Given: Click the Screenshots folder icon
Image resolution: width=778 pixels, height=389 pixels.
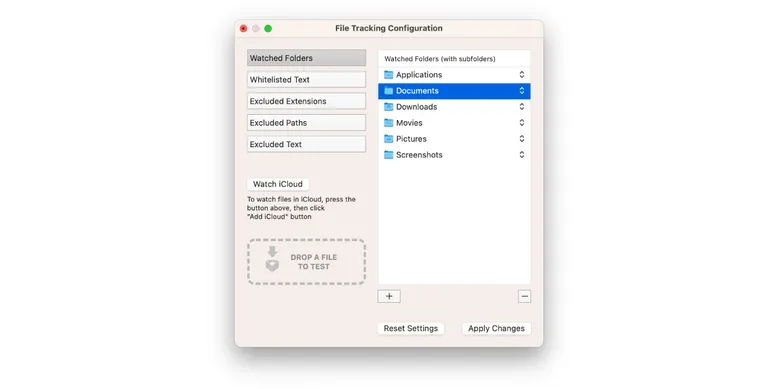Looking at the screenshot, I should point(389,155).
